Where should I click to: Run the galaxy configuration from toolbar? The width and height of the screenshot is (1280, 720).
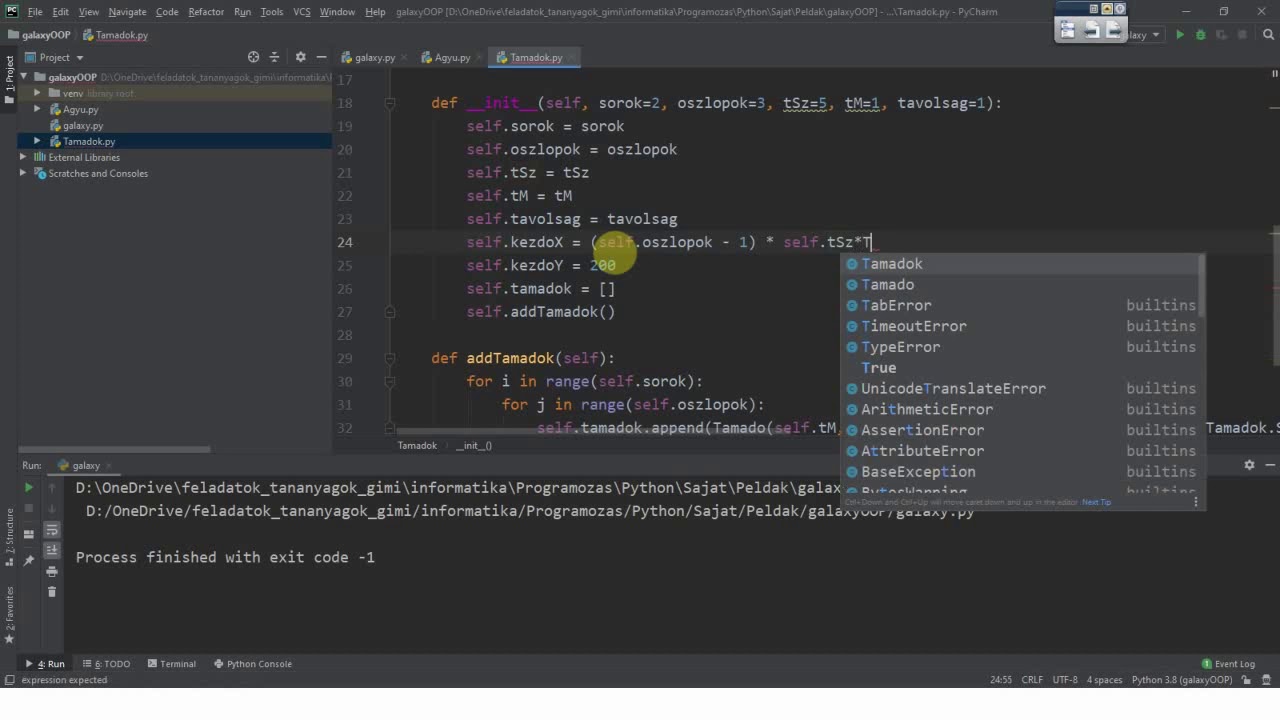pos(1180,35)
